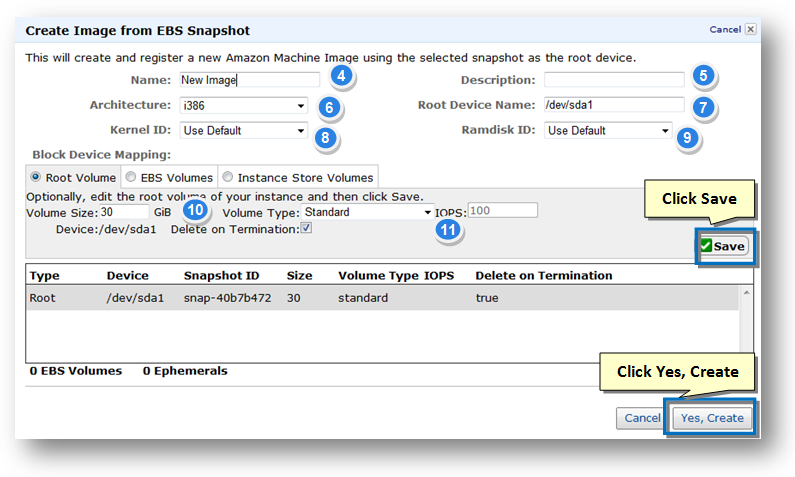Click the IOPS column header

coord(439,276)
